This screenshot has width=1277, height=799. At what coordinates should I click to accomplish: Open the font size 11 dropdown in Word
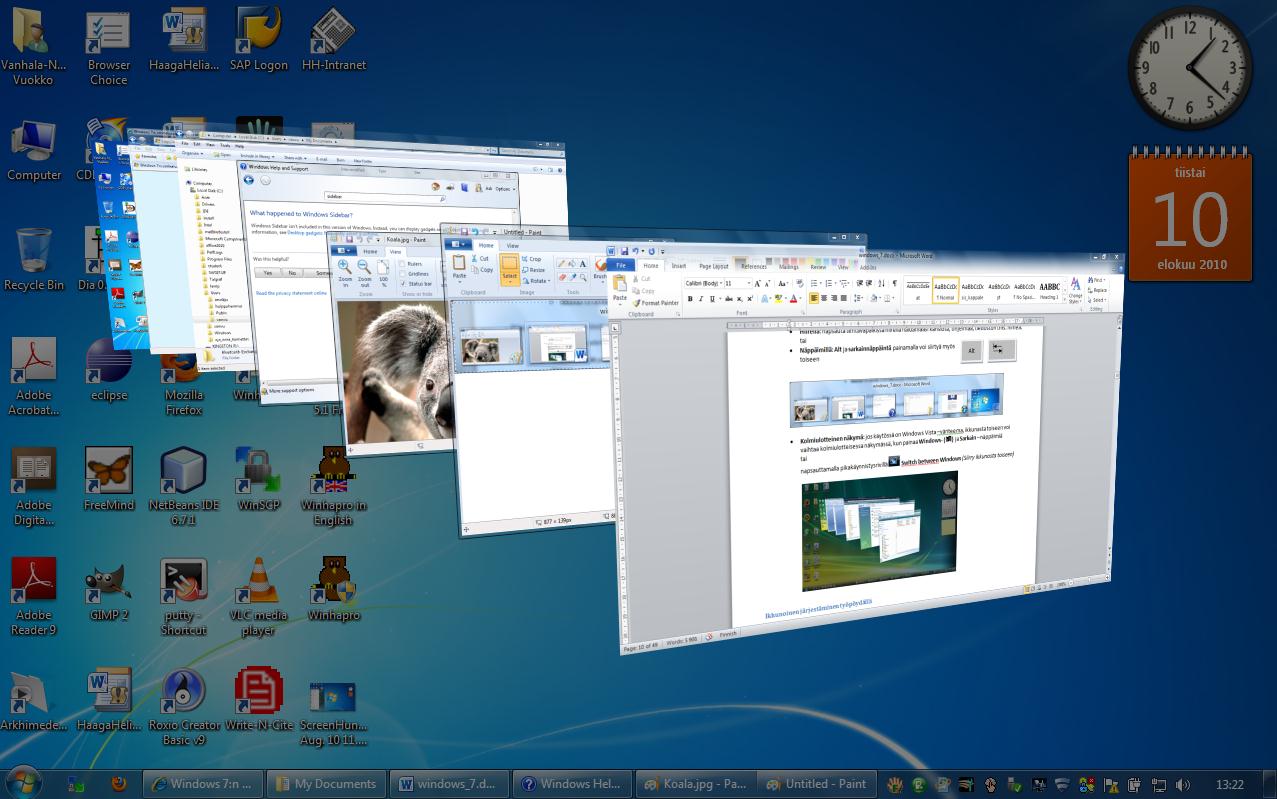[749, 283]
